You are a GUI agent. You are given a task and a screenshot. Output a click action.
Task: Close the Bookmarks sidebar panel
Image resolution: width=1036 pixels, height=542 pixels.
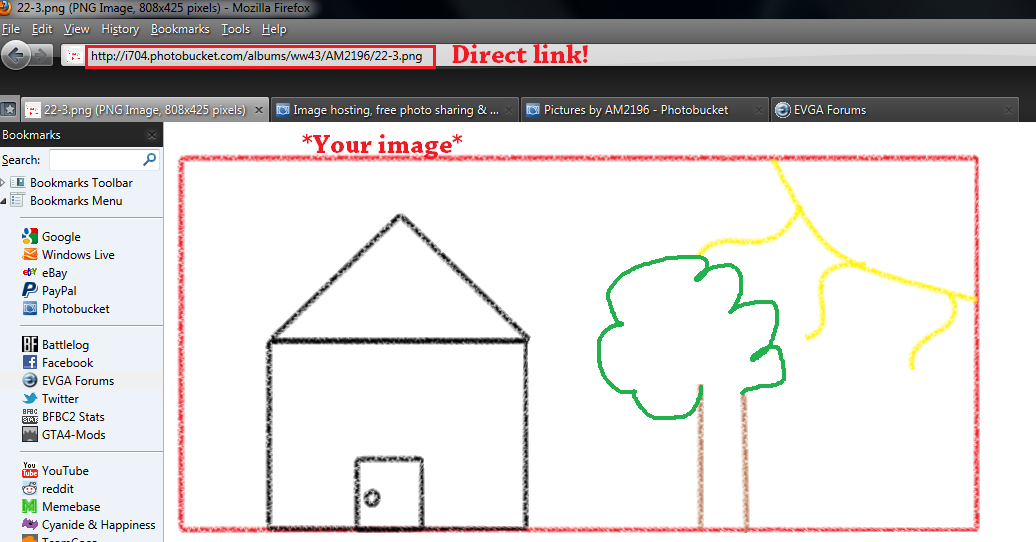152,135
